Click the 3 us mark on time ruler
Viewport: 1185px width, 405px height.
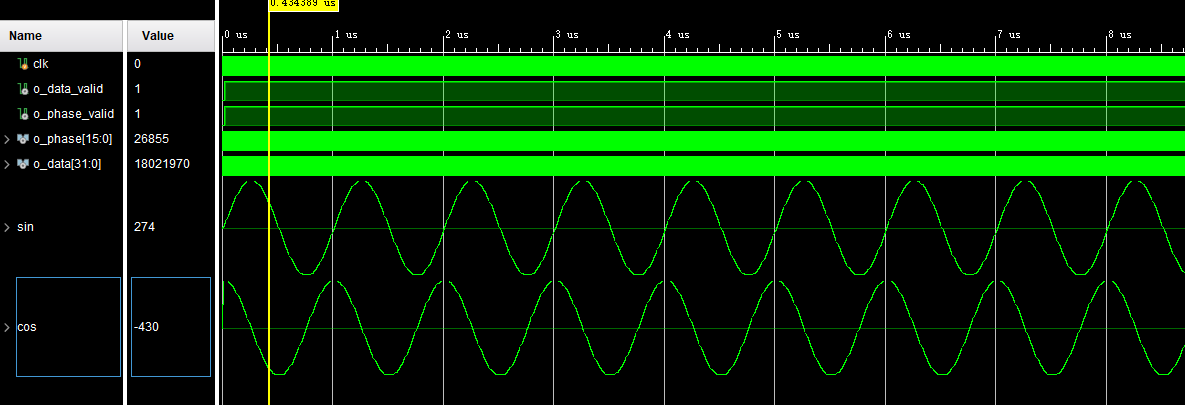567,35
